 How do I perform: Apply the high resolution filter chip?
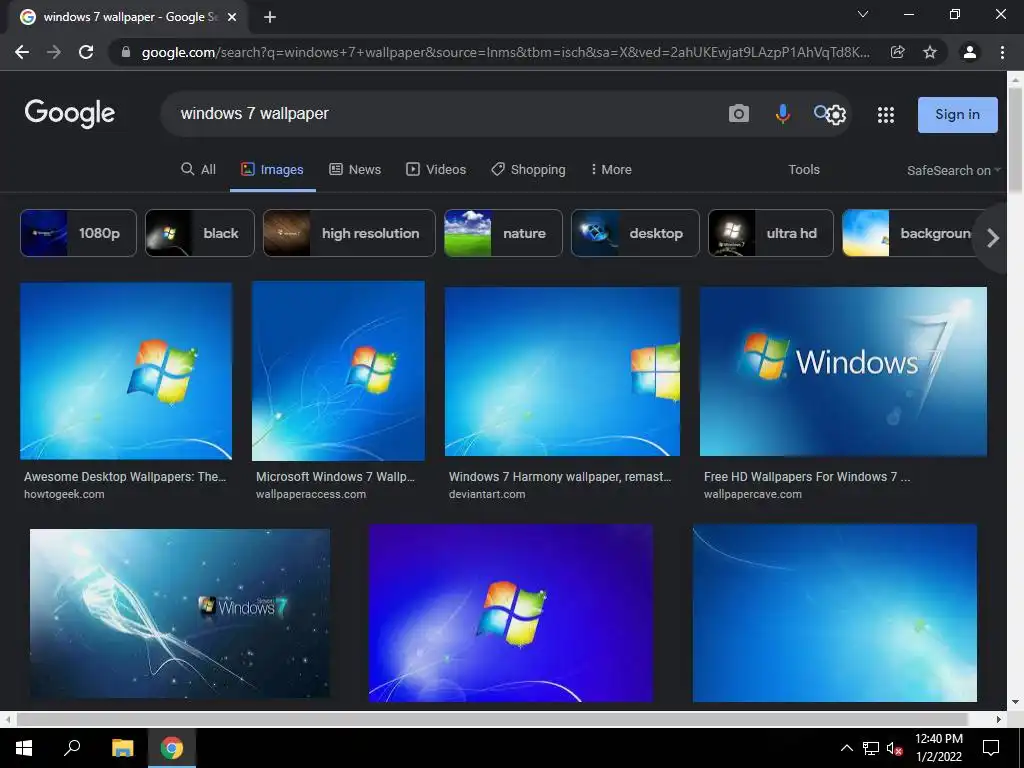349,233
